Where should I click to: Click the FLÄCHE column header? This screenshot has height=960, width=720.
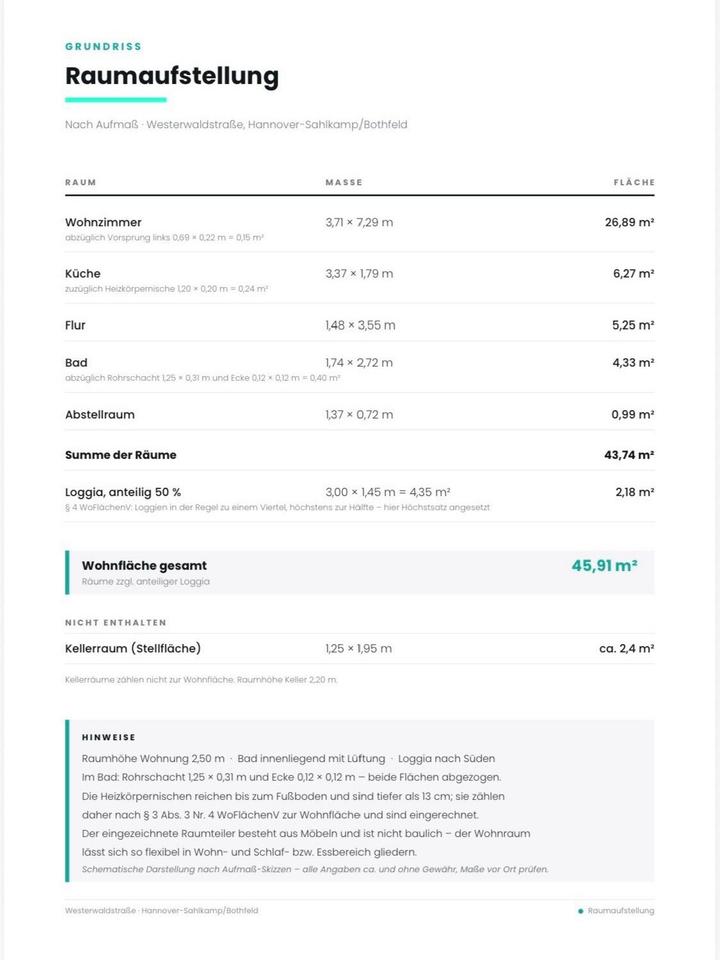click(x=634, y=182)
